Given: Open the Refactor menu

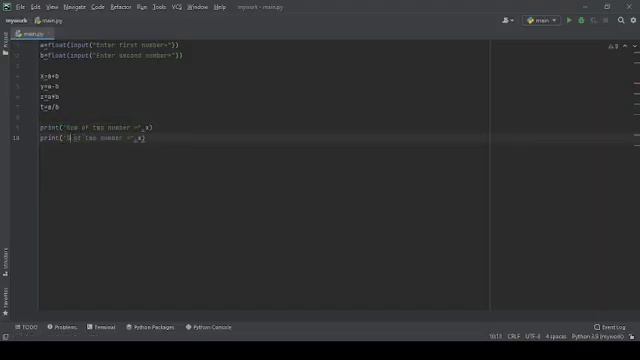Looking at the screenshot, I should (x=121, y=7).
